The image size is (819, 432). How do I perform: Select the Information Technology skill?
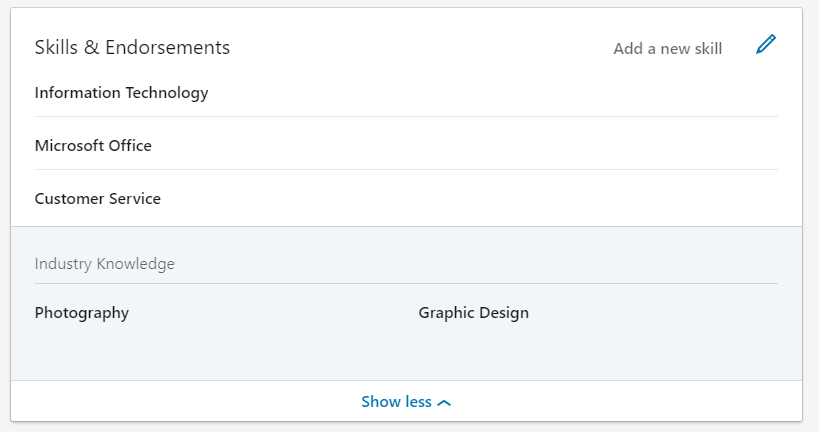tap(121, 93)
